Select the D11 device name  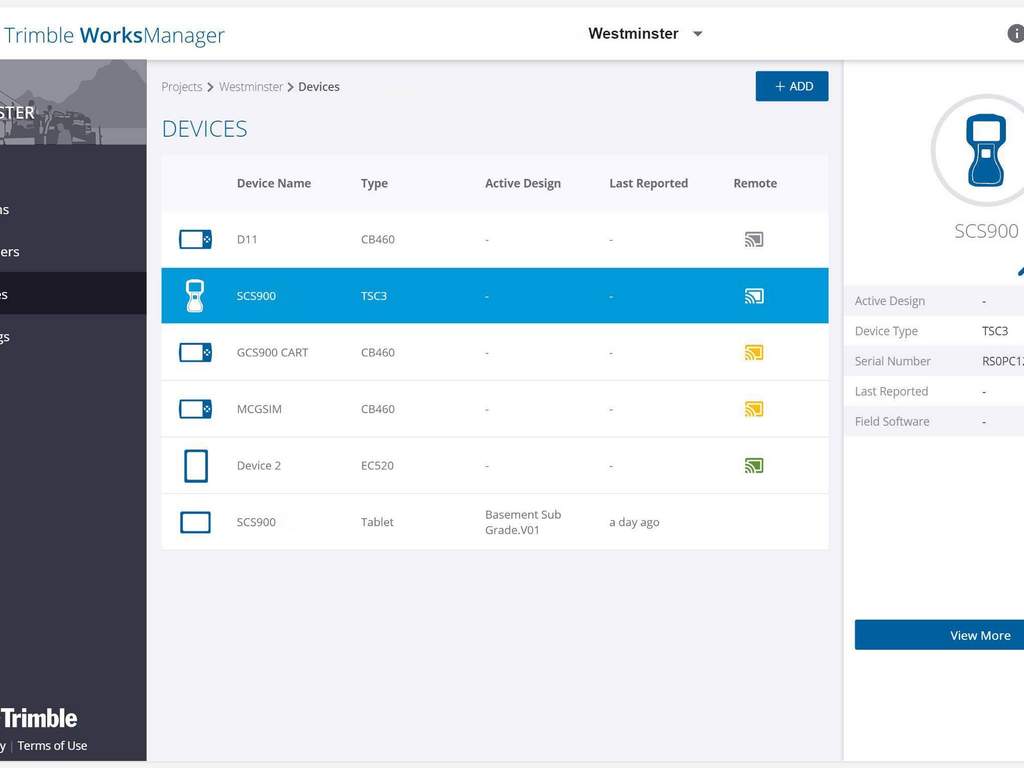[x=247, y=240]
